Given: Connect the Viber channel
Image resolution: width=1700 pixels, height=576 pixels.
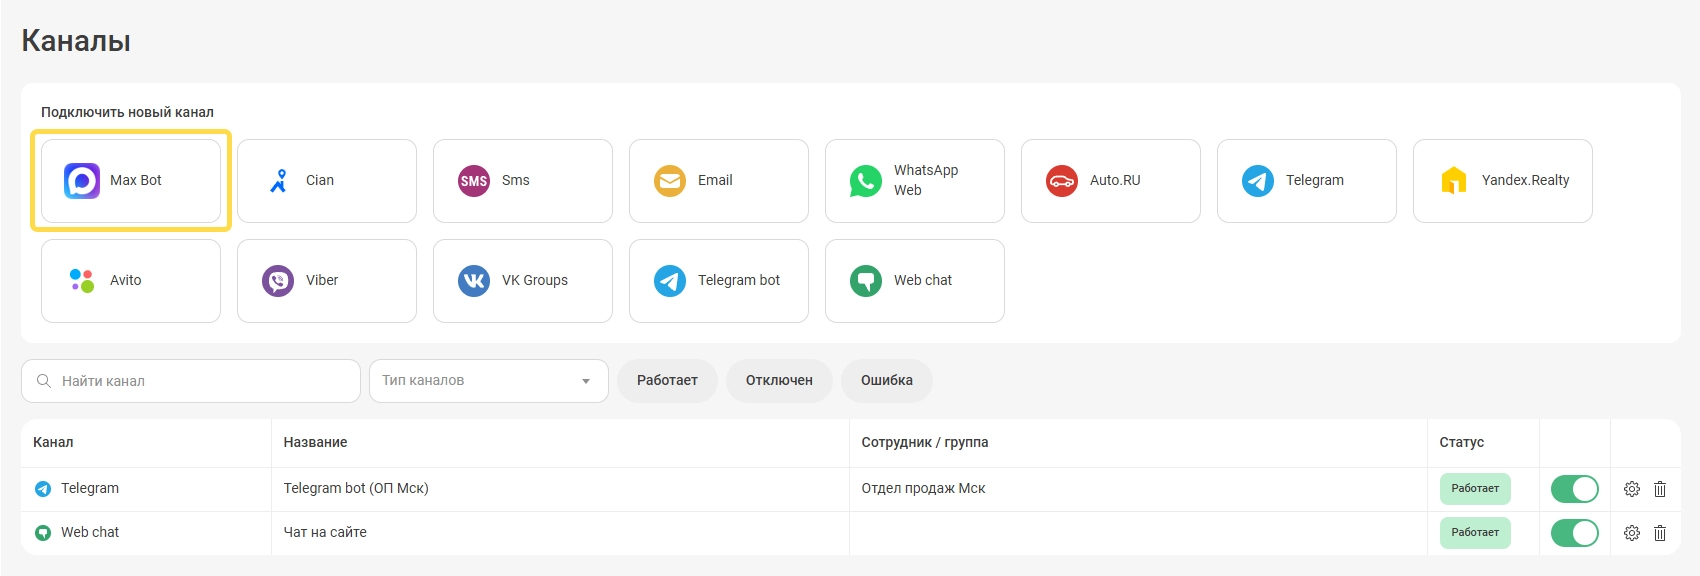Looking at the screenshot, I should coord(326,281).
